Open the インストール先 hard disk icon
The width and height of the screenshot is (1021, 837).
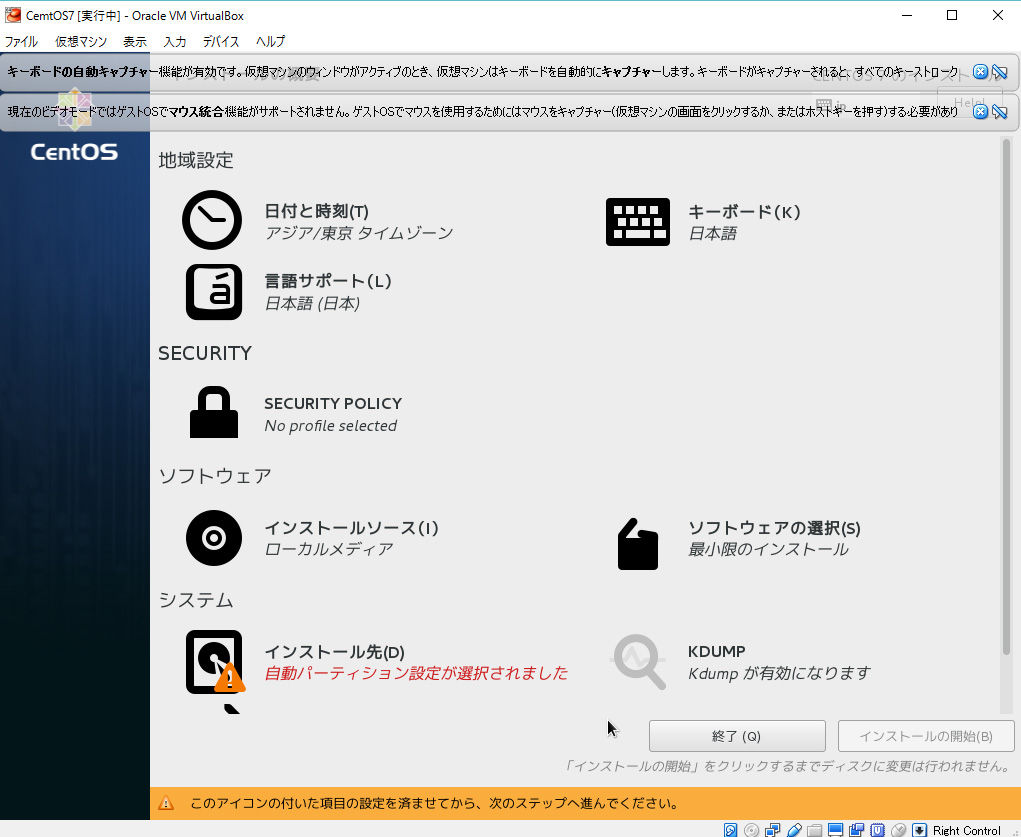pos(214,662)
